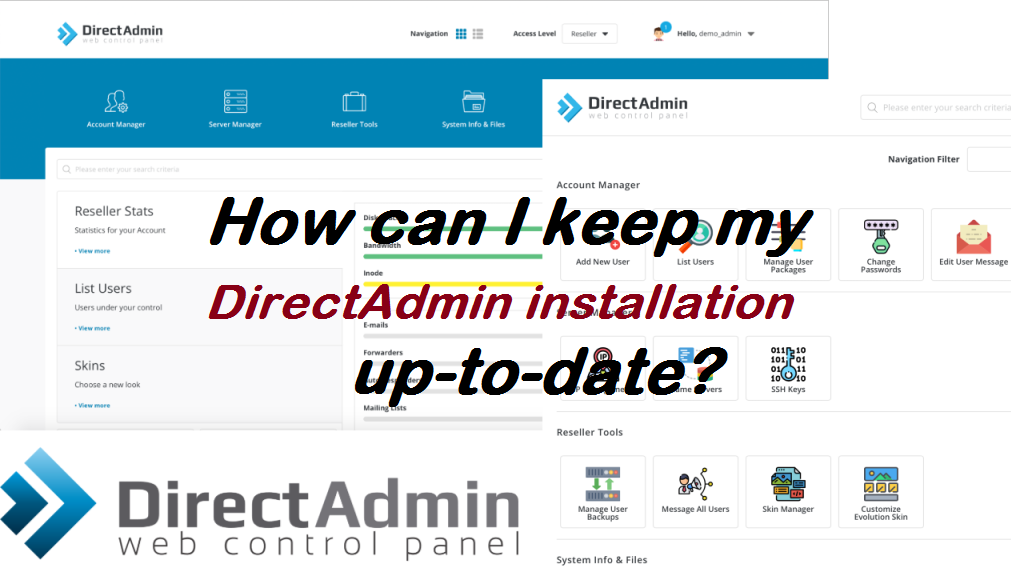Switch navigation to list view

coord(478,34)
